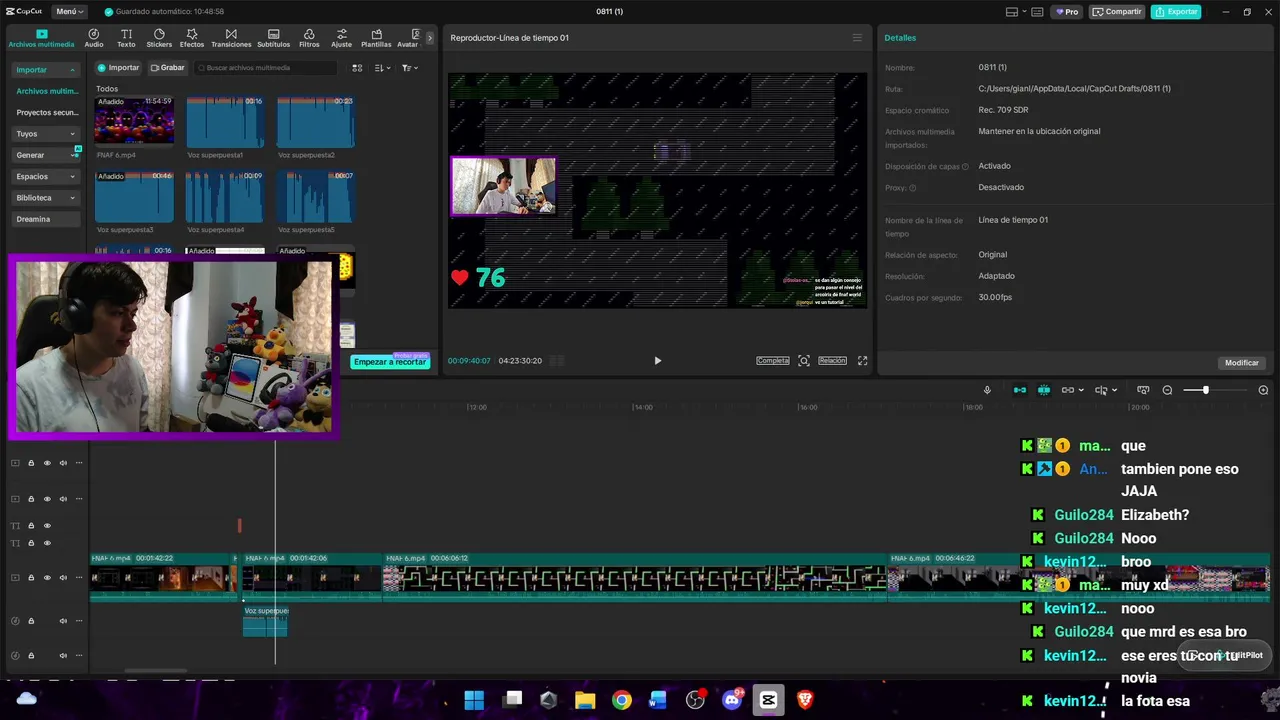Open the Texto tab
The width and height of the screenshot is (1280, 720).
pos(126,38)
